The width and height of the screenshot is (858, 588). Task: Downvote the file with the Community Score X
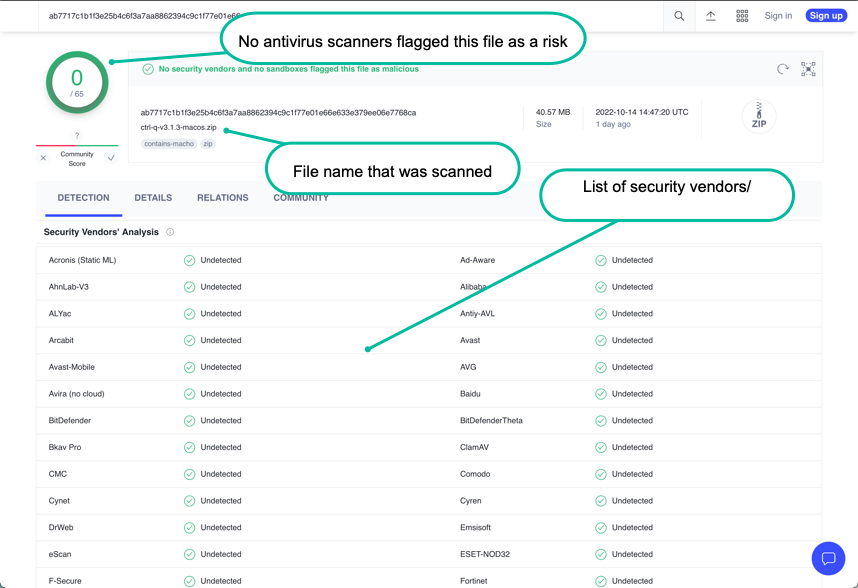(43, 158)
